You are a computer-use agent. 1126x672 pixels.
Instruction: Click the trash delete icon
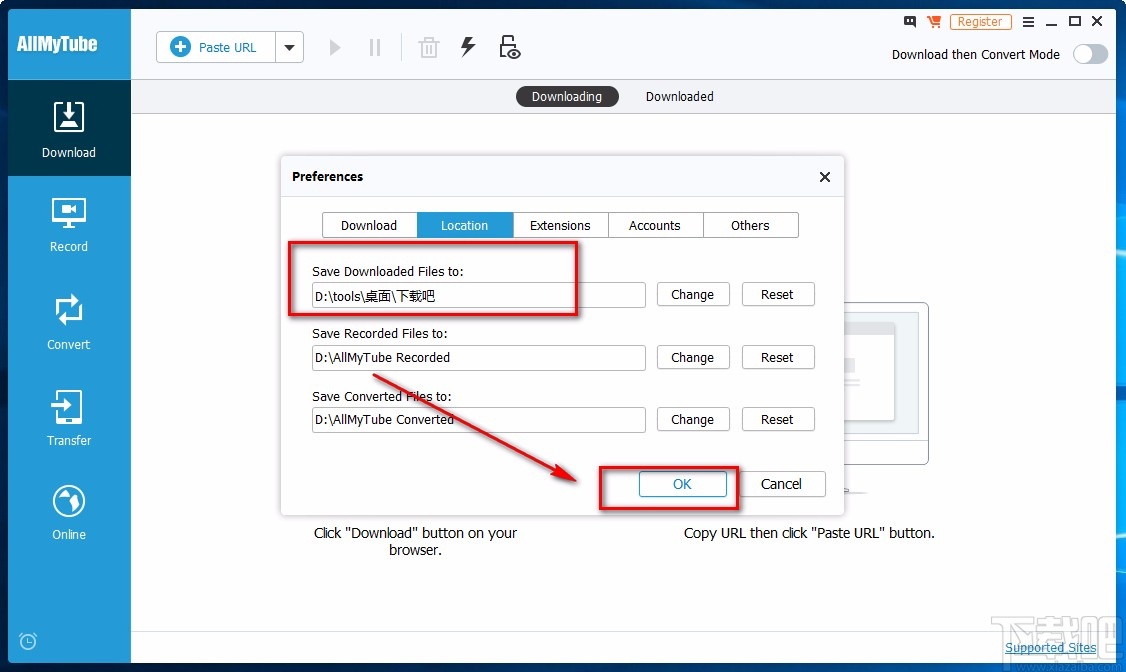(x=429, y=47)
